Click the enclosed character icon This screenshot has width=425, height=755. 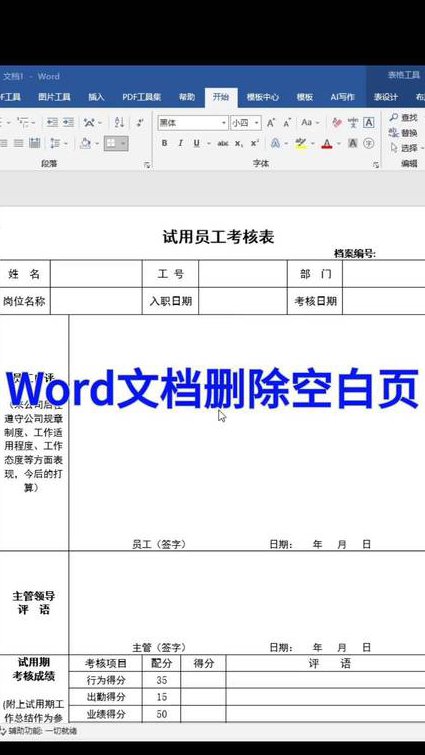coord(369,143)
